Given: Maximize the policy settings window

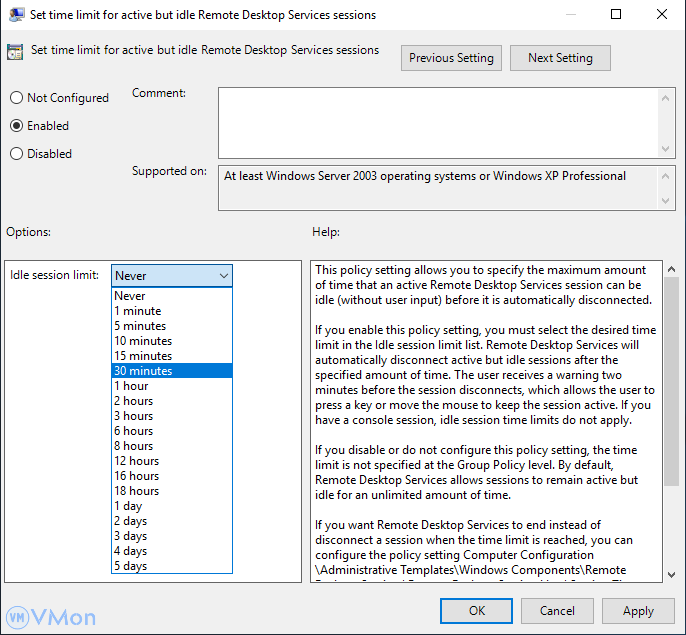Looking at the screenshot, I should (x=616, y=15).
